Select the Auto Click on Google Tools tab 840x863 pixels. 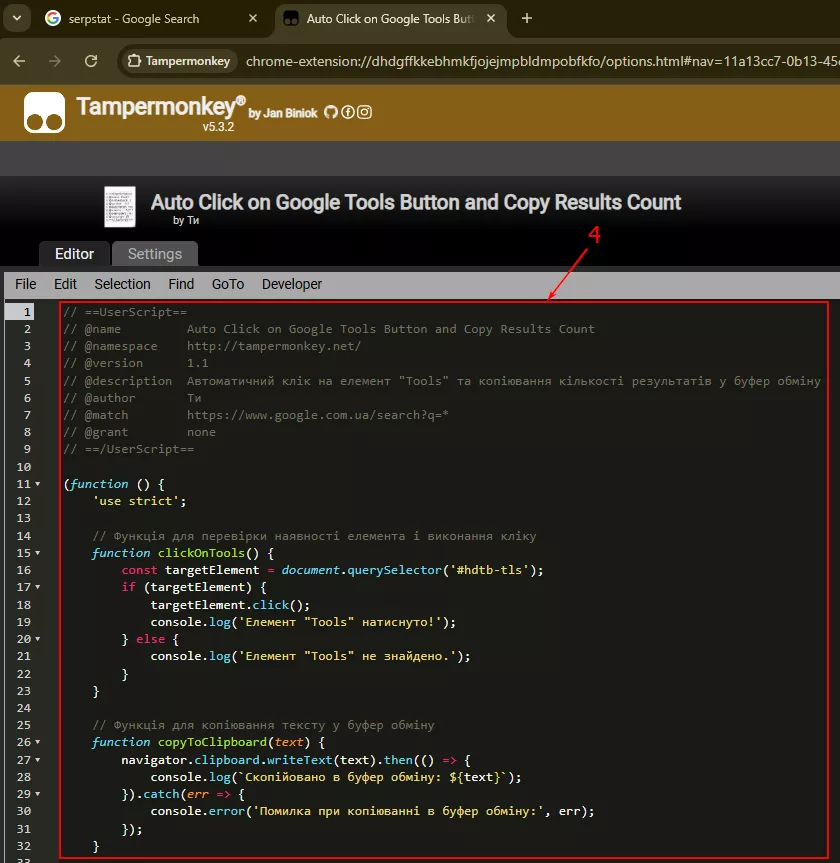point(390,19)
